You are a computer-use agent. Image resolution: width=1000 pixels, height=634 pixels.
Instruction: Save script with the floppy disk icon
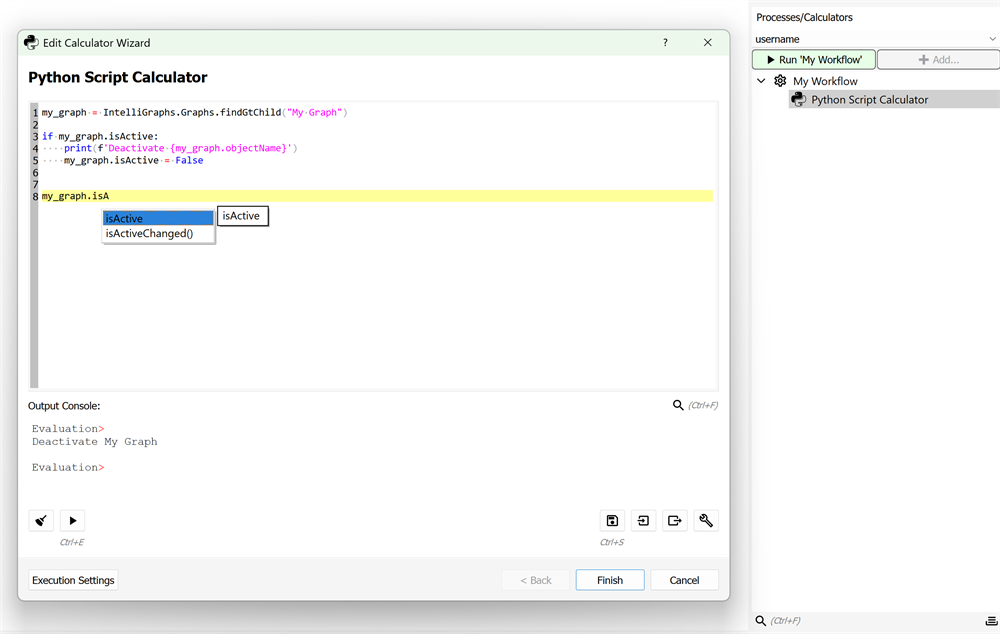[612, 520]
